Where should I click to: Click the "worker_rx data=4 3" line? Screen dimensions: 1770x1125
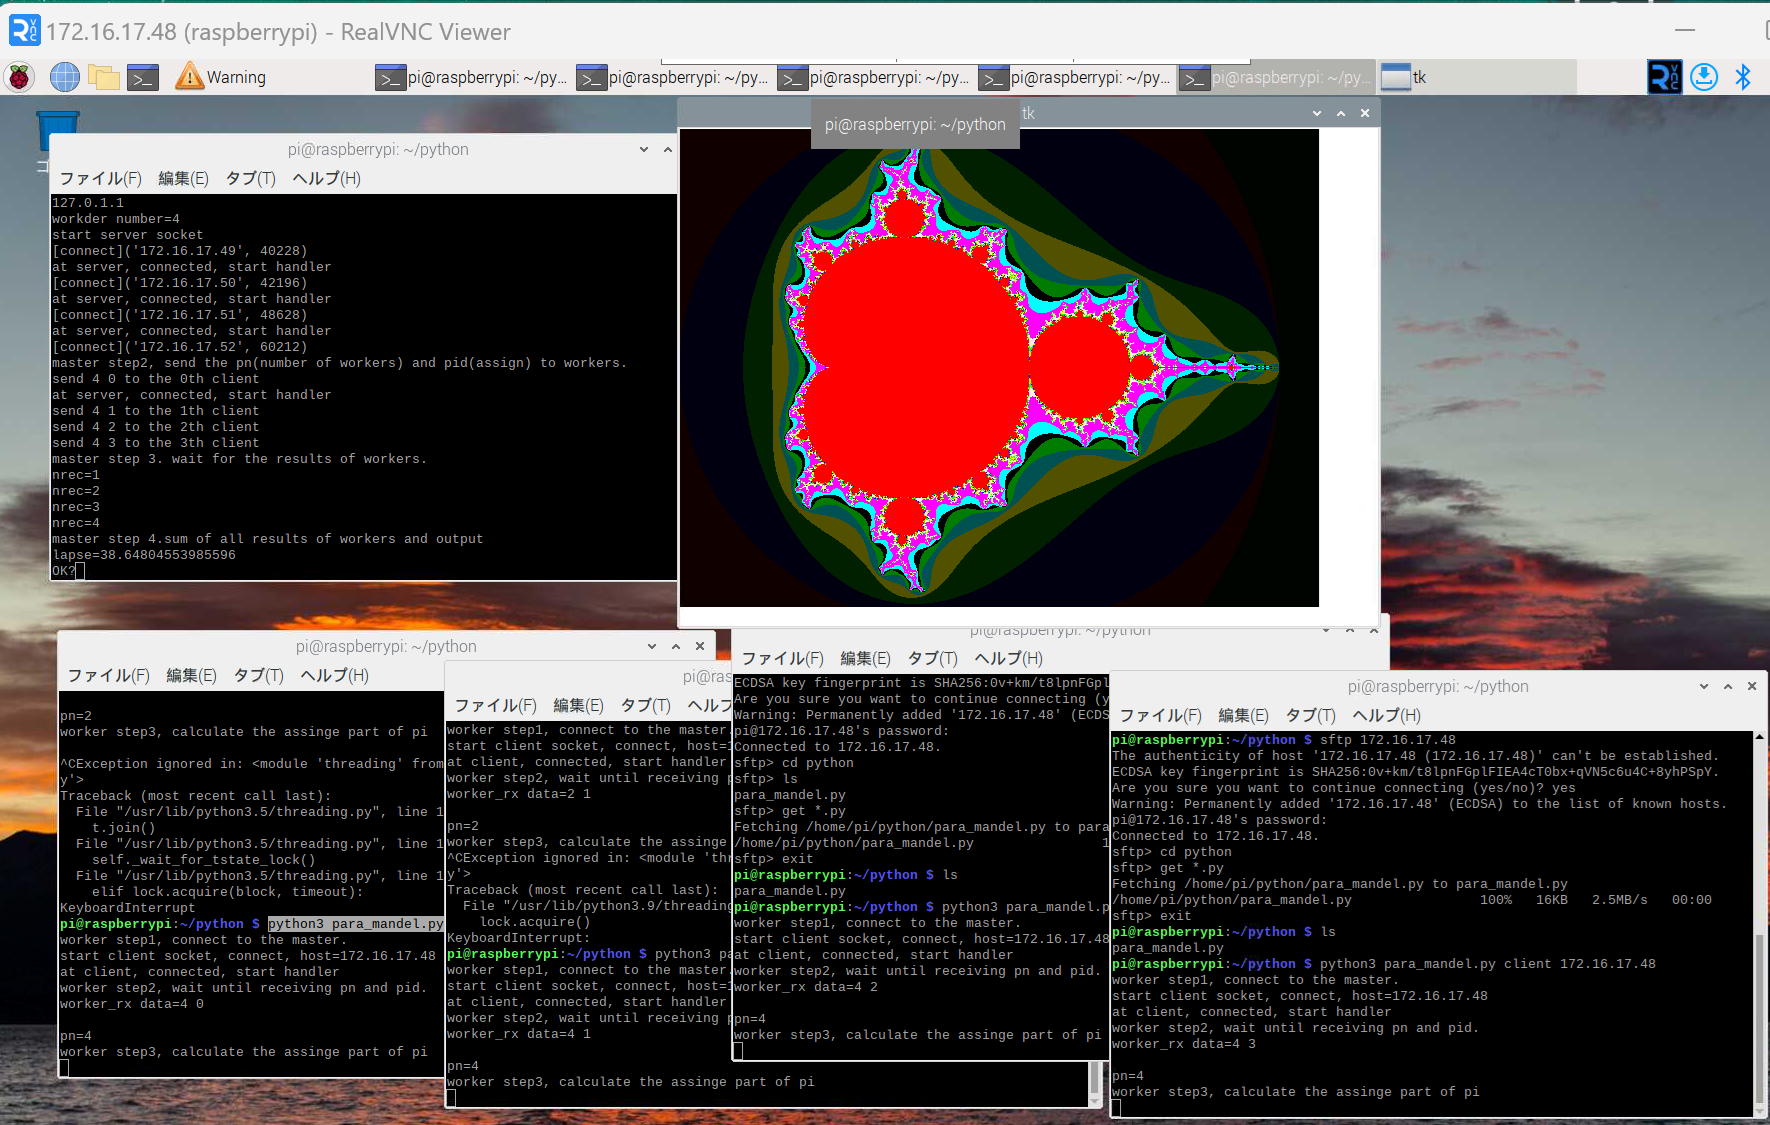coord(1184,1044)
